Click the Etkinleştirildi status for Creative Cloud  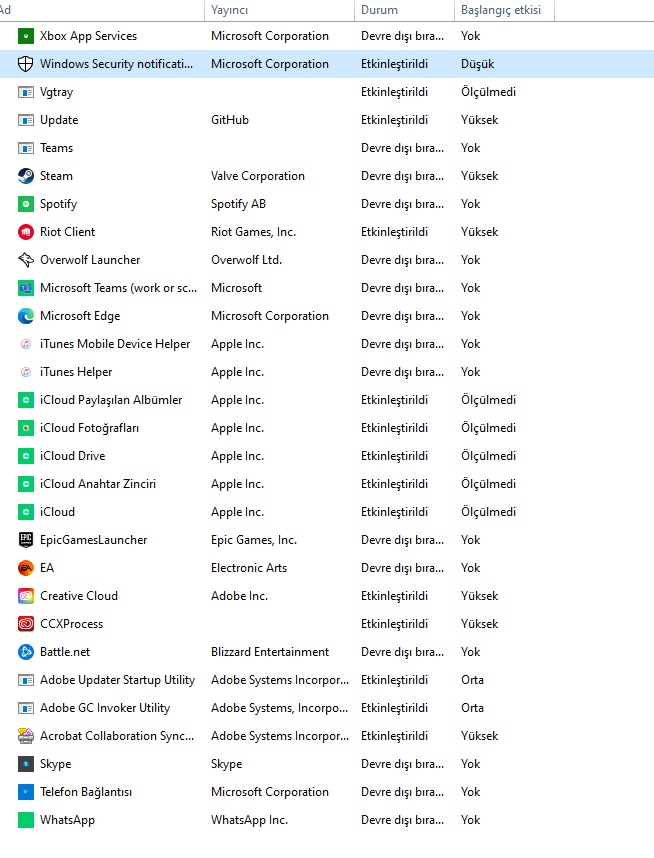[394, 596]
